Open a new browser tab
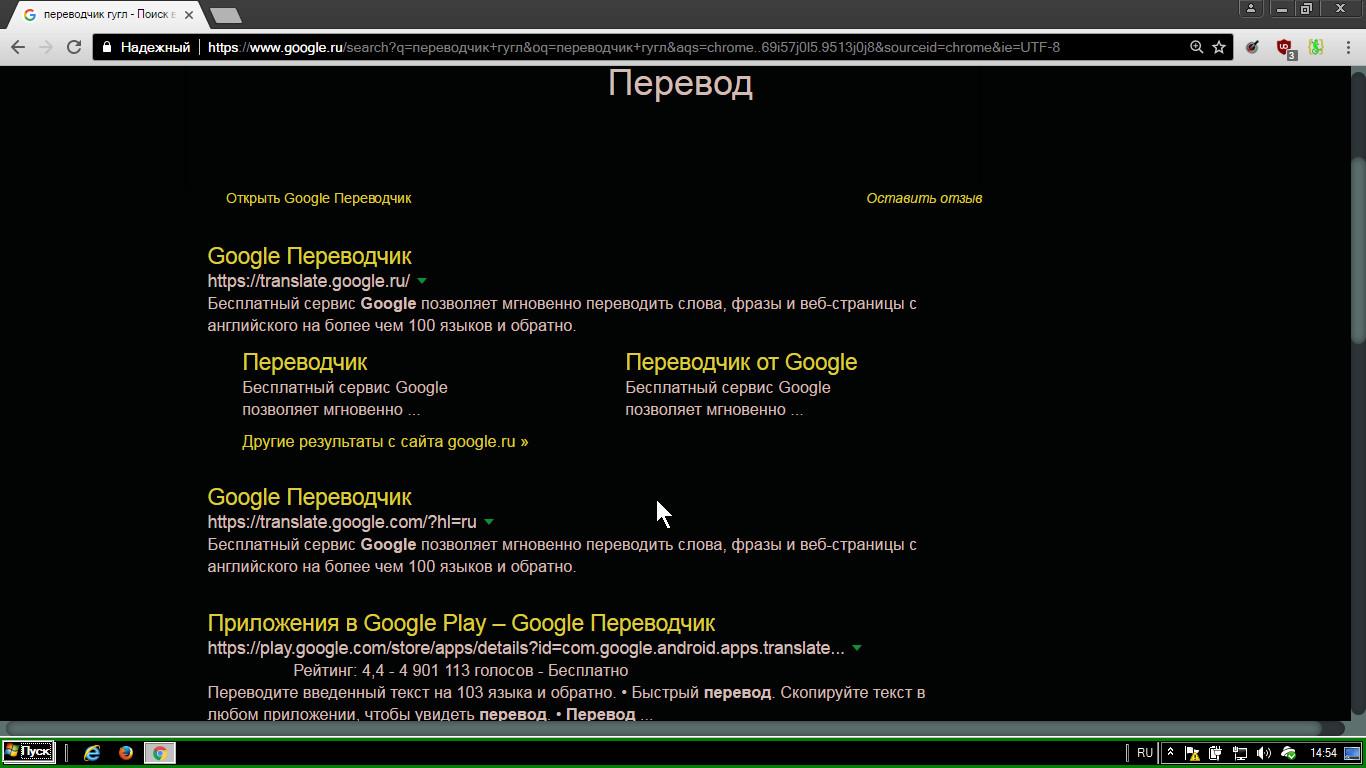The width and height of the screenshot is (1366, 768). [x=227, y=15]
